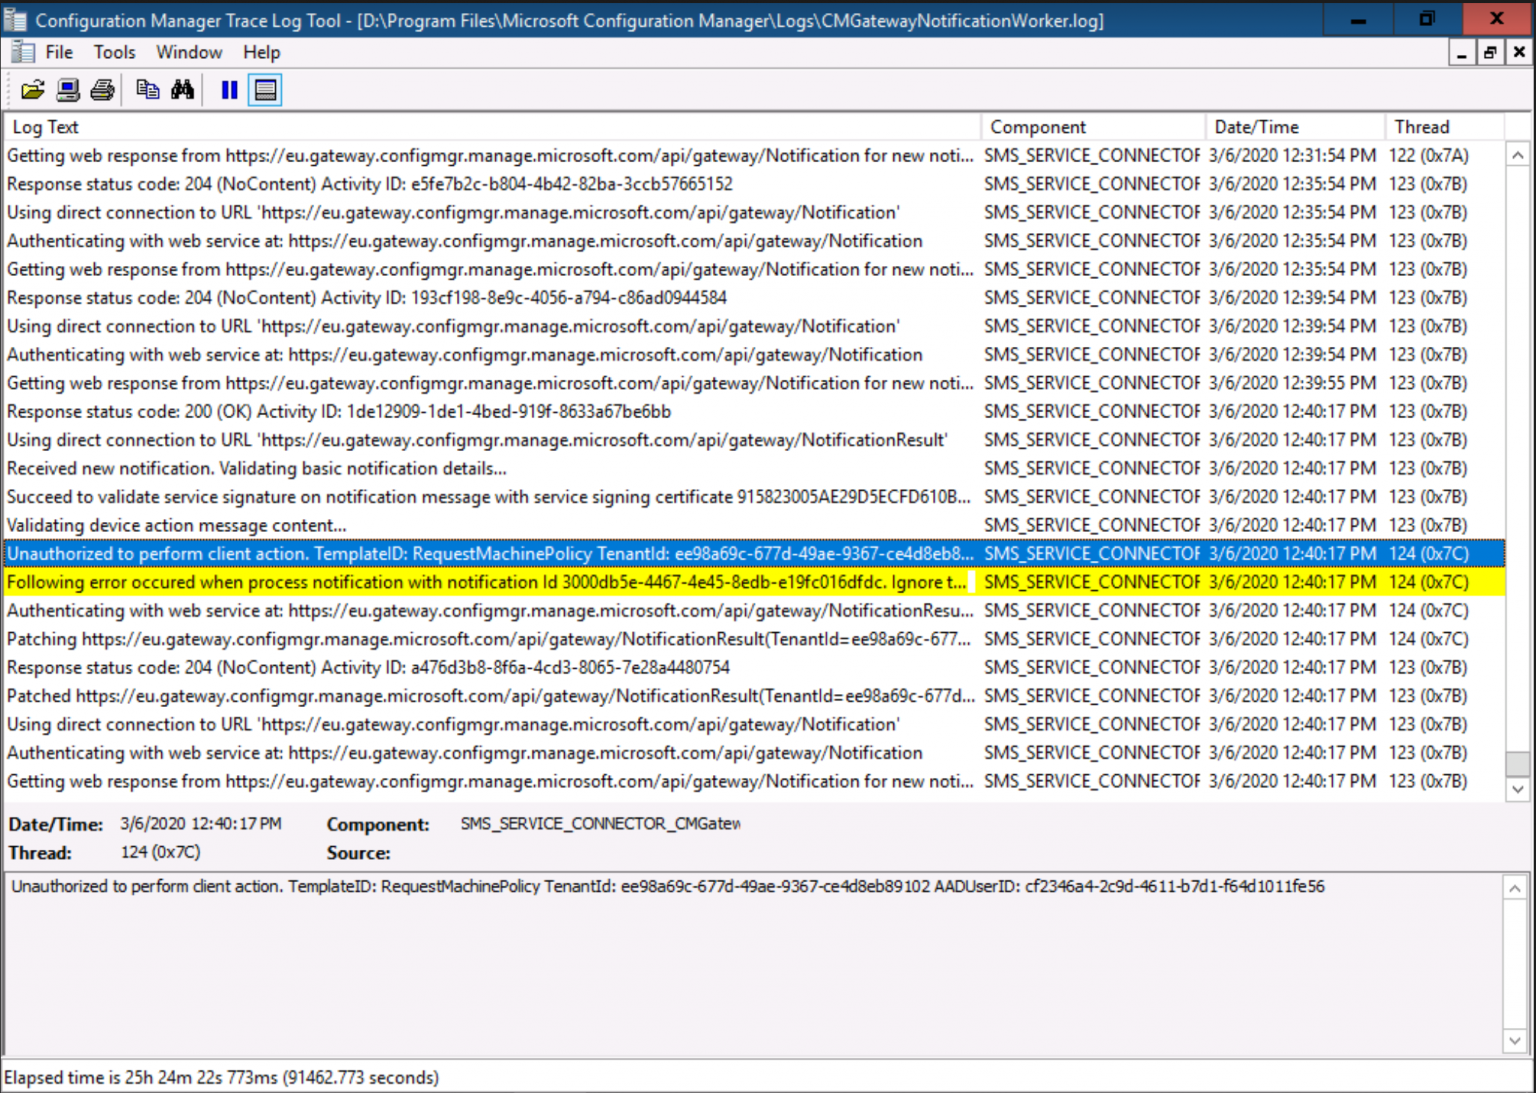The image size is (1536, 1093).
Task: Search the log using the binoculars icon
Action: [x=184, y=89]
